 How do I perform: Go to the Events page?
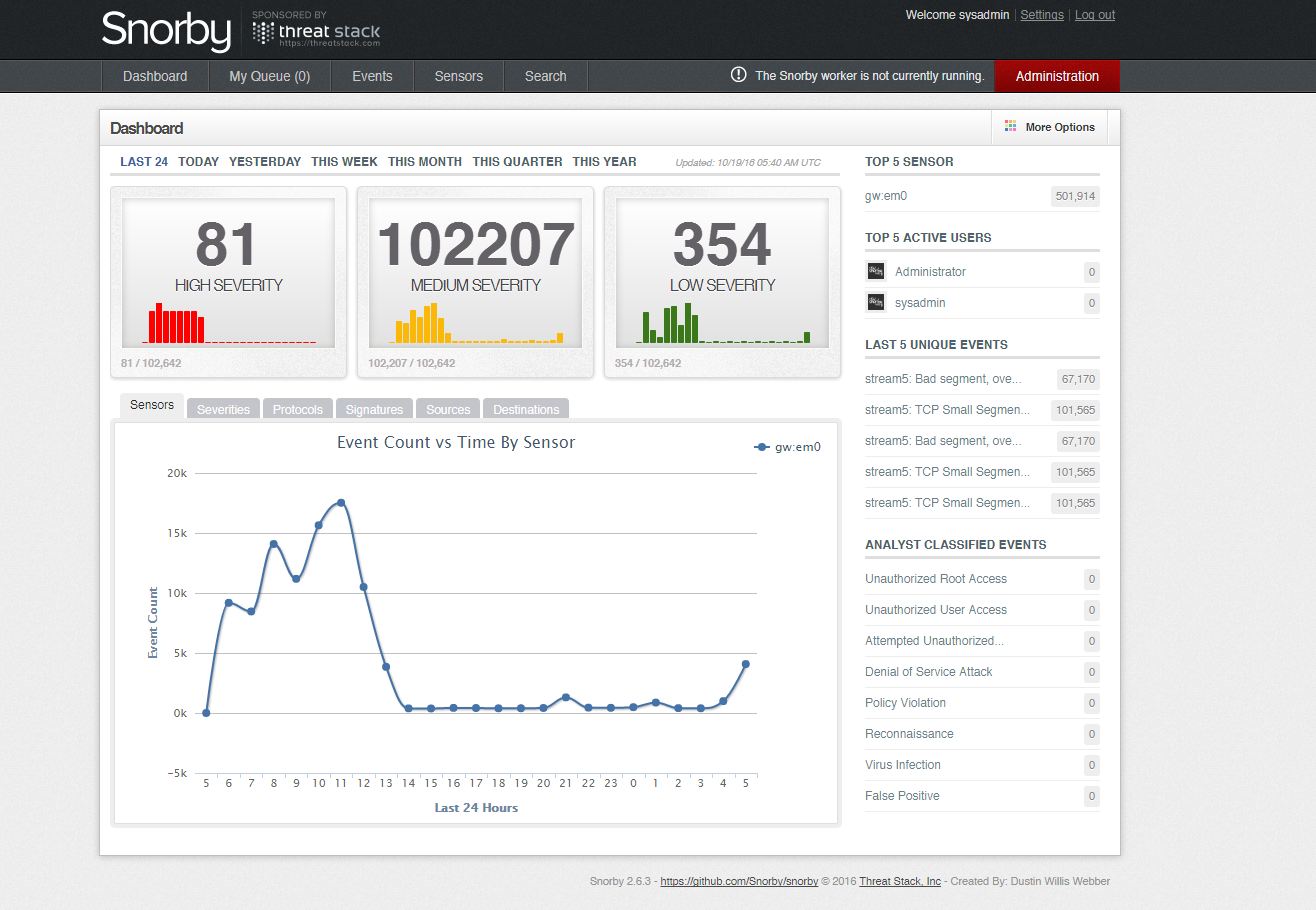(372, 76)
